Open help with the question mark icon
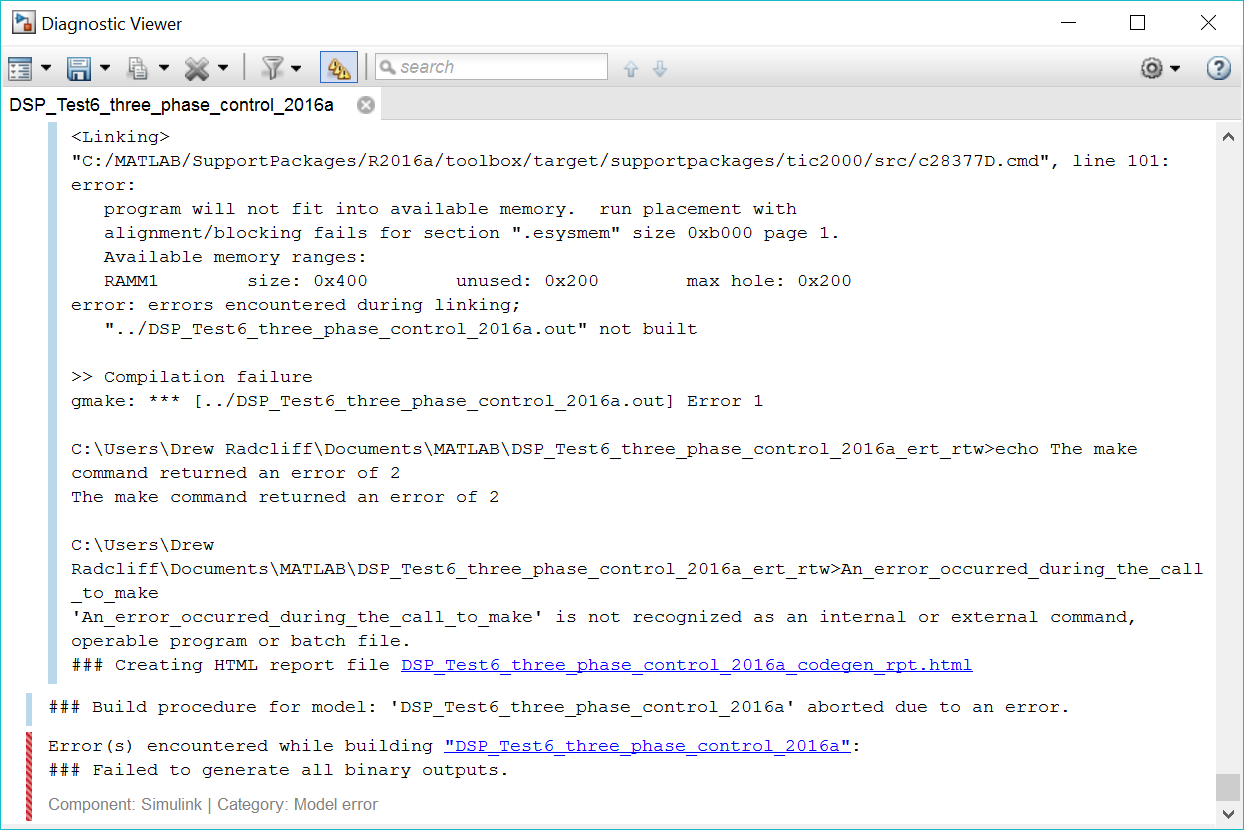1244x830 pixels. click(x=1218, y=68)
